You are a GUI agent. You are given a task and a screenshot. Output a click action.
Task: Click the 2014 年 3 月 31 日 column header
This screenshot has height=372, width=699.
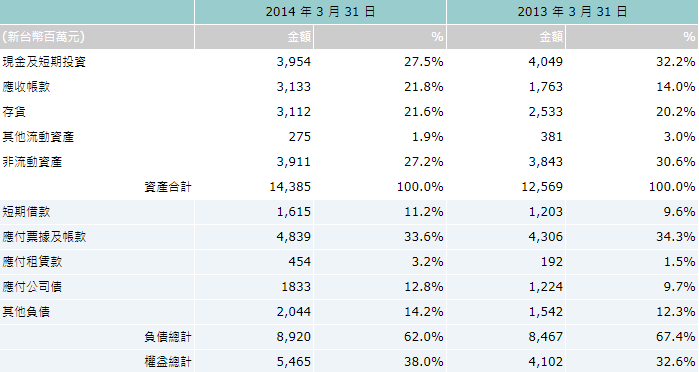320,12
